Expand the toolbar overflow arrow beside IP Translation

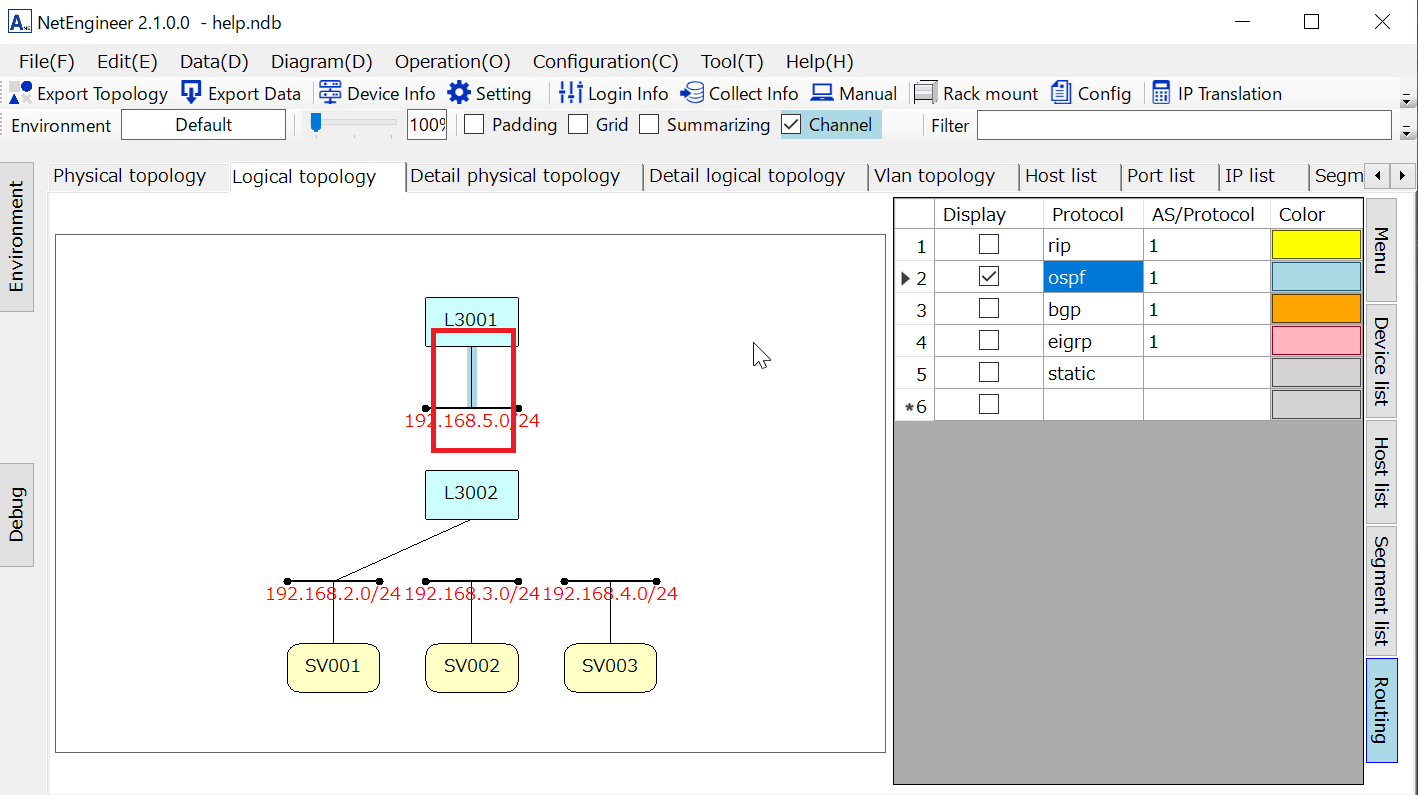(1406, 100)
